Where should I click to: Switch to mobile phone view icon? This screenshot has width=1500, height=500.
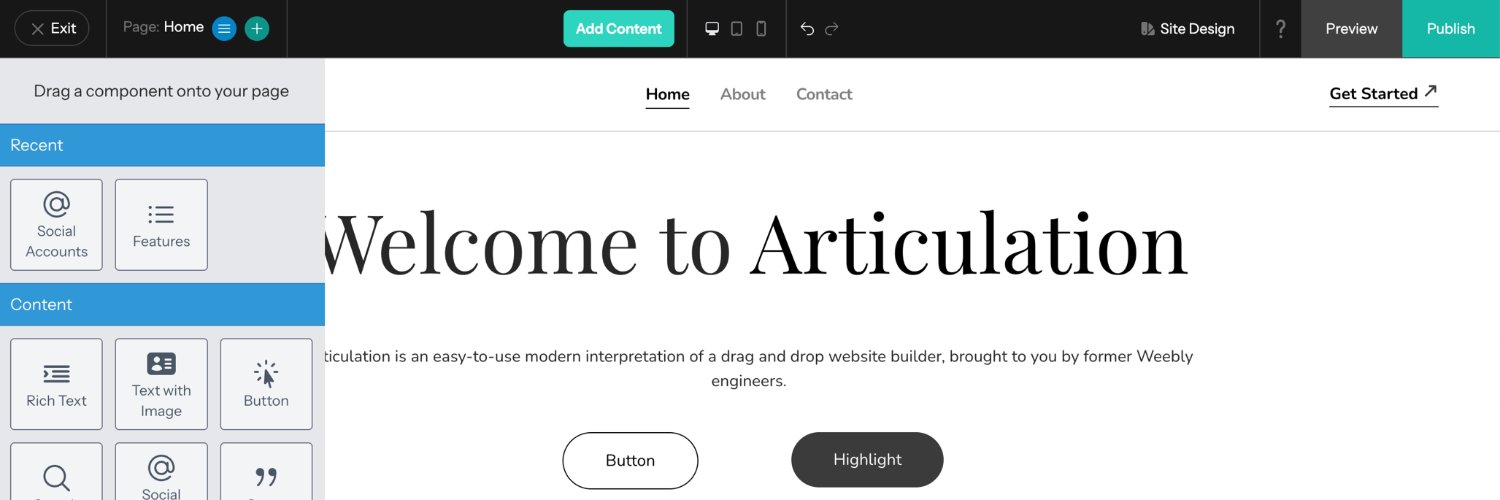point(761,29)
